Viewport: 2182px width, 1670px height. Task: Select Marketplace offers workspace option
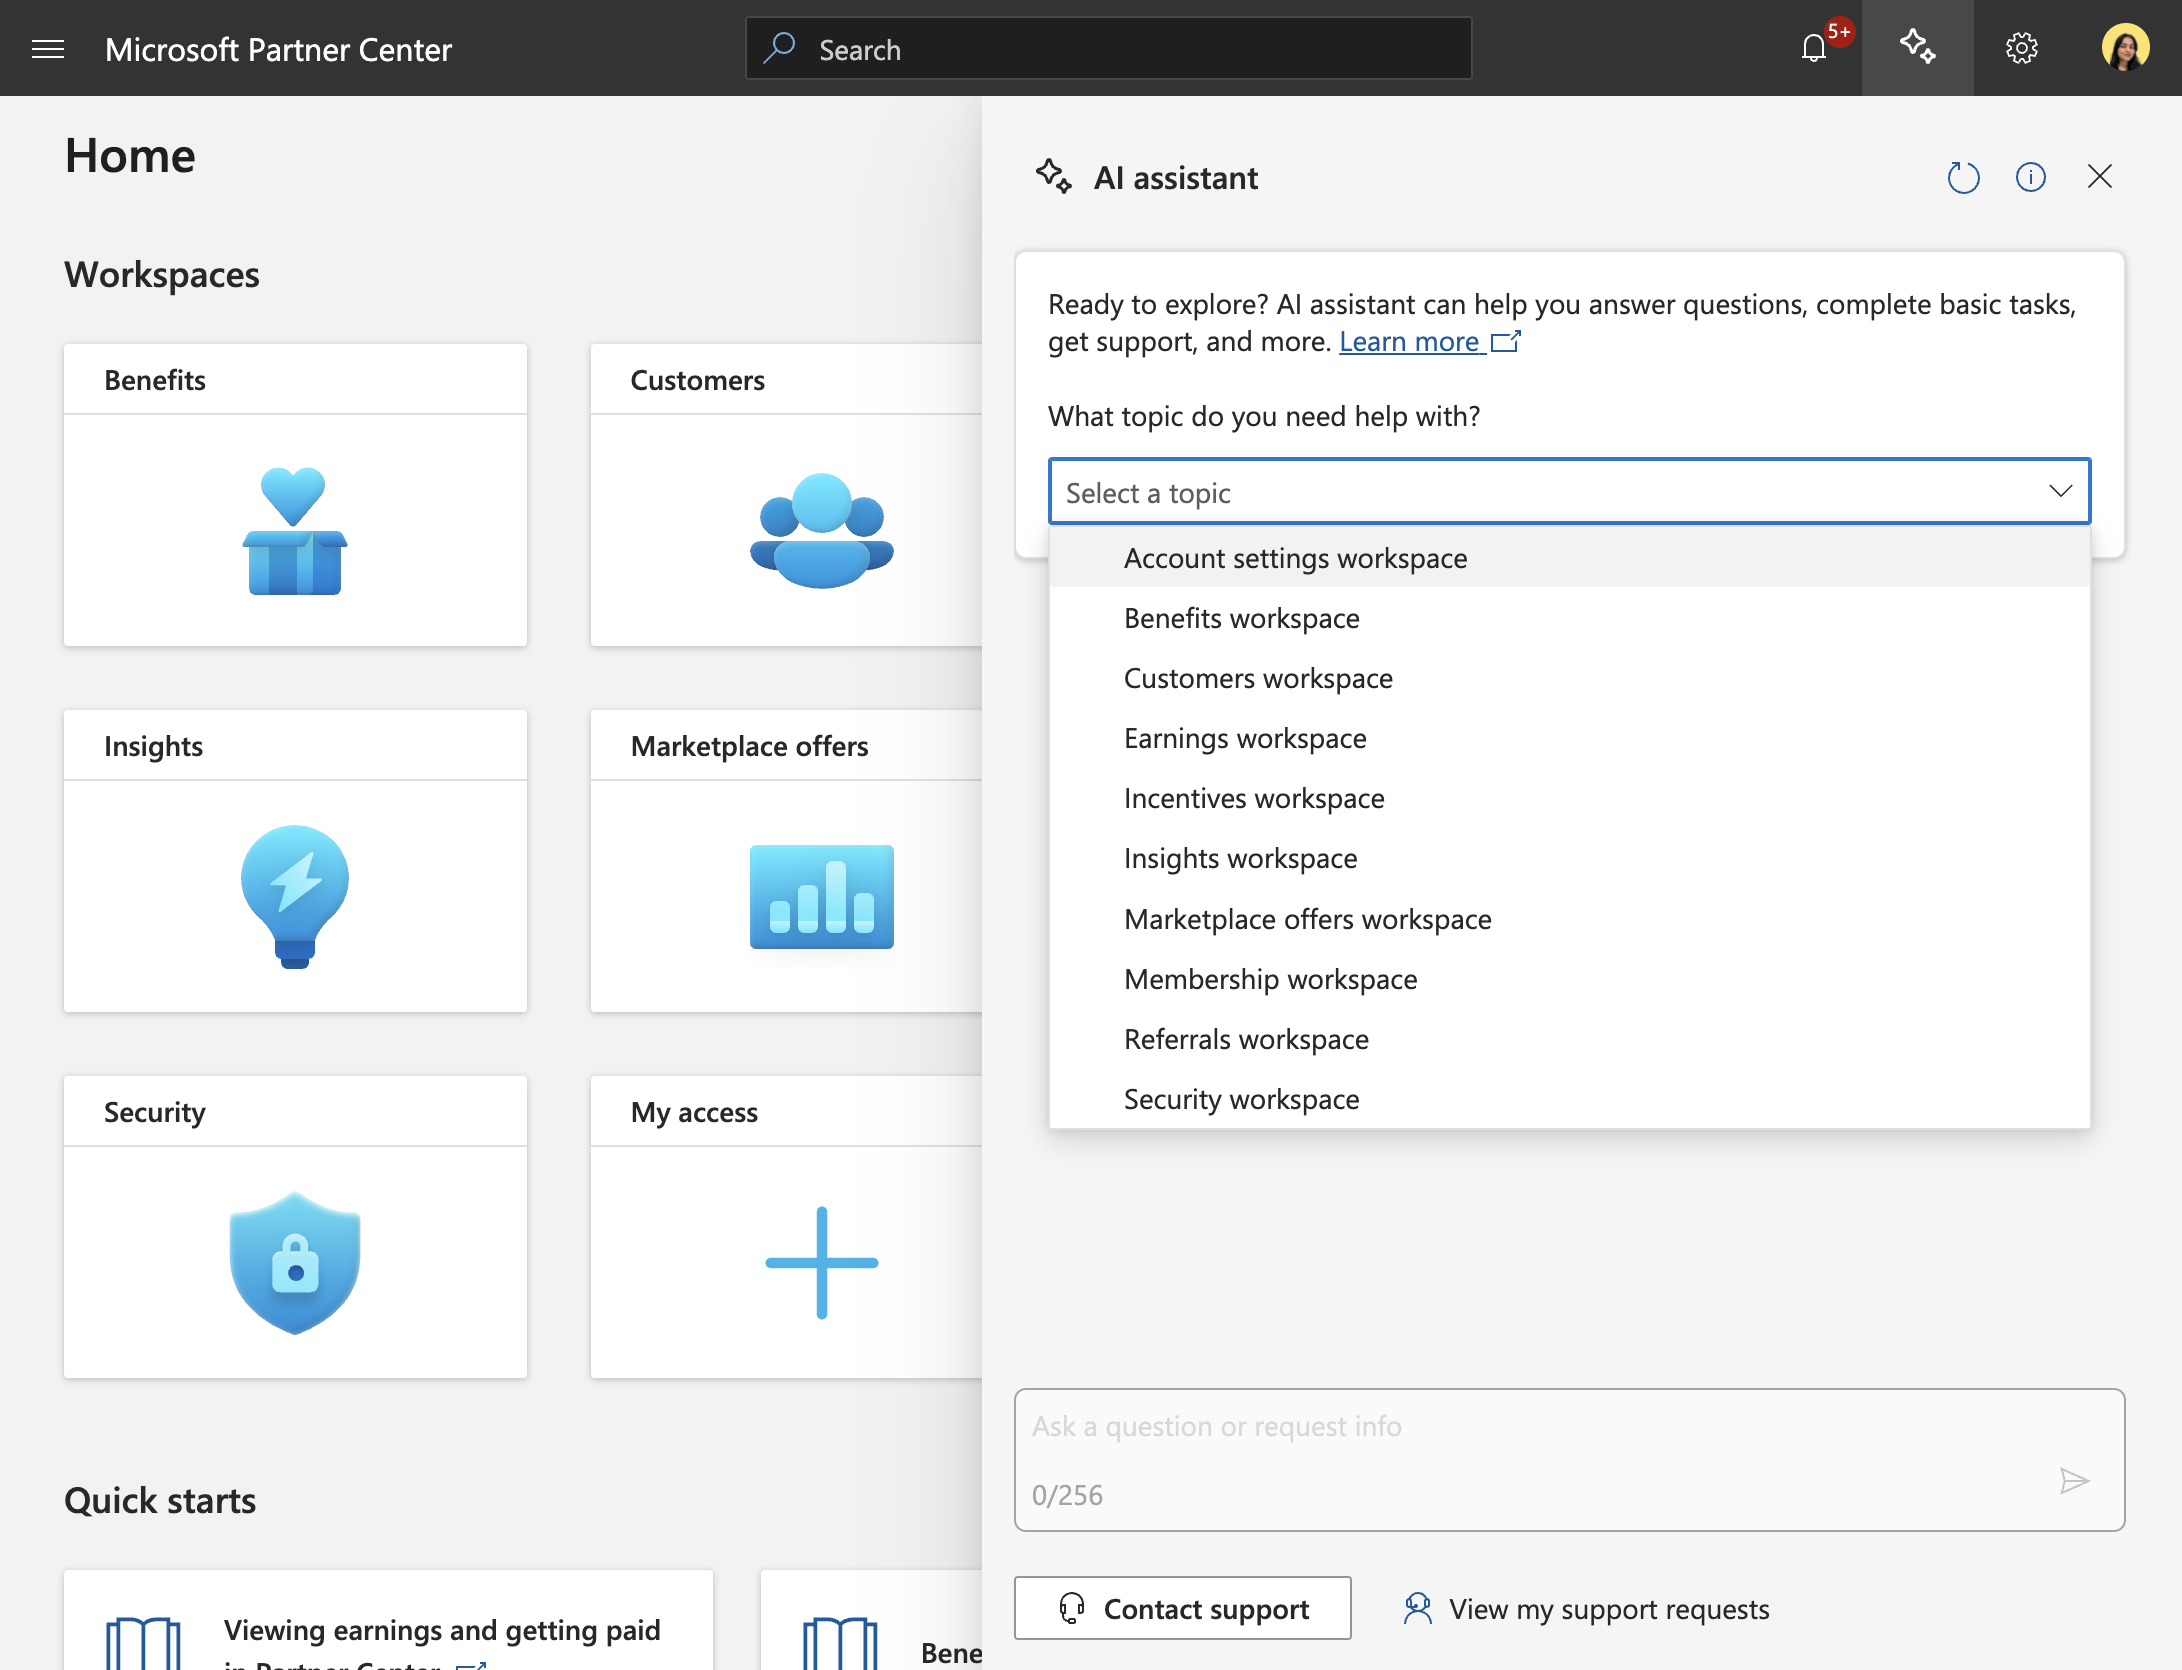coord(1569,919)
